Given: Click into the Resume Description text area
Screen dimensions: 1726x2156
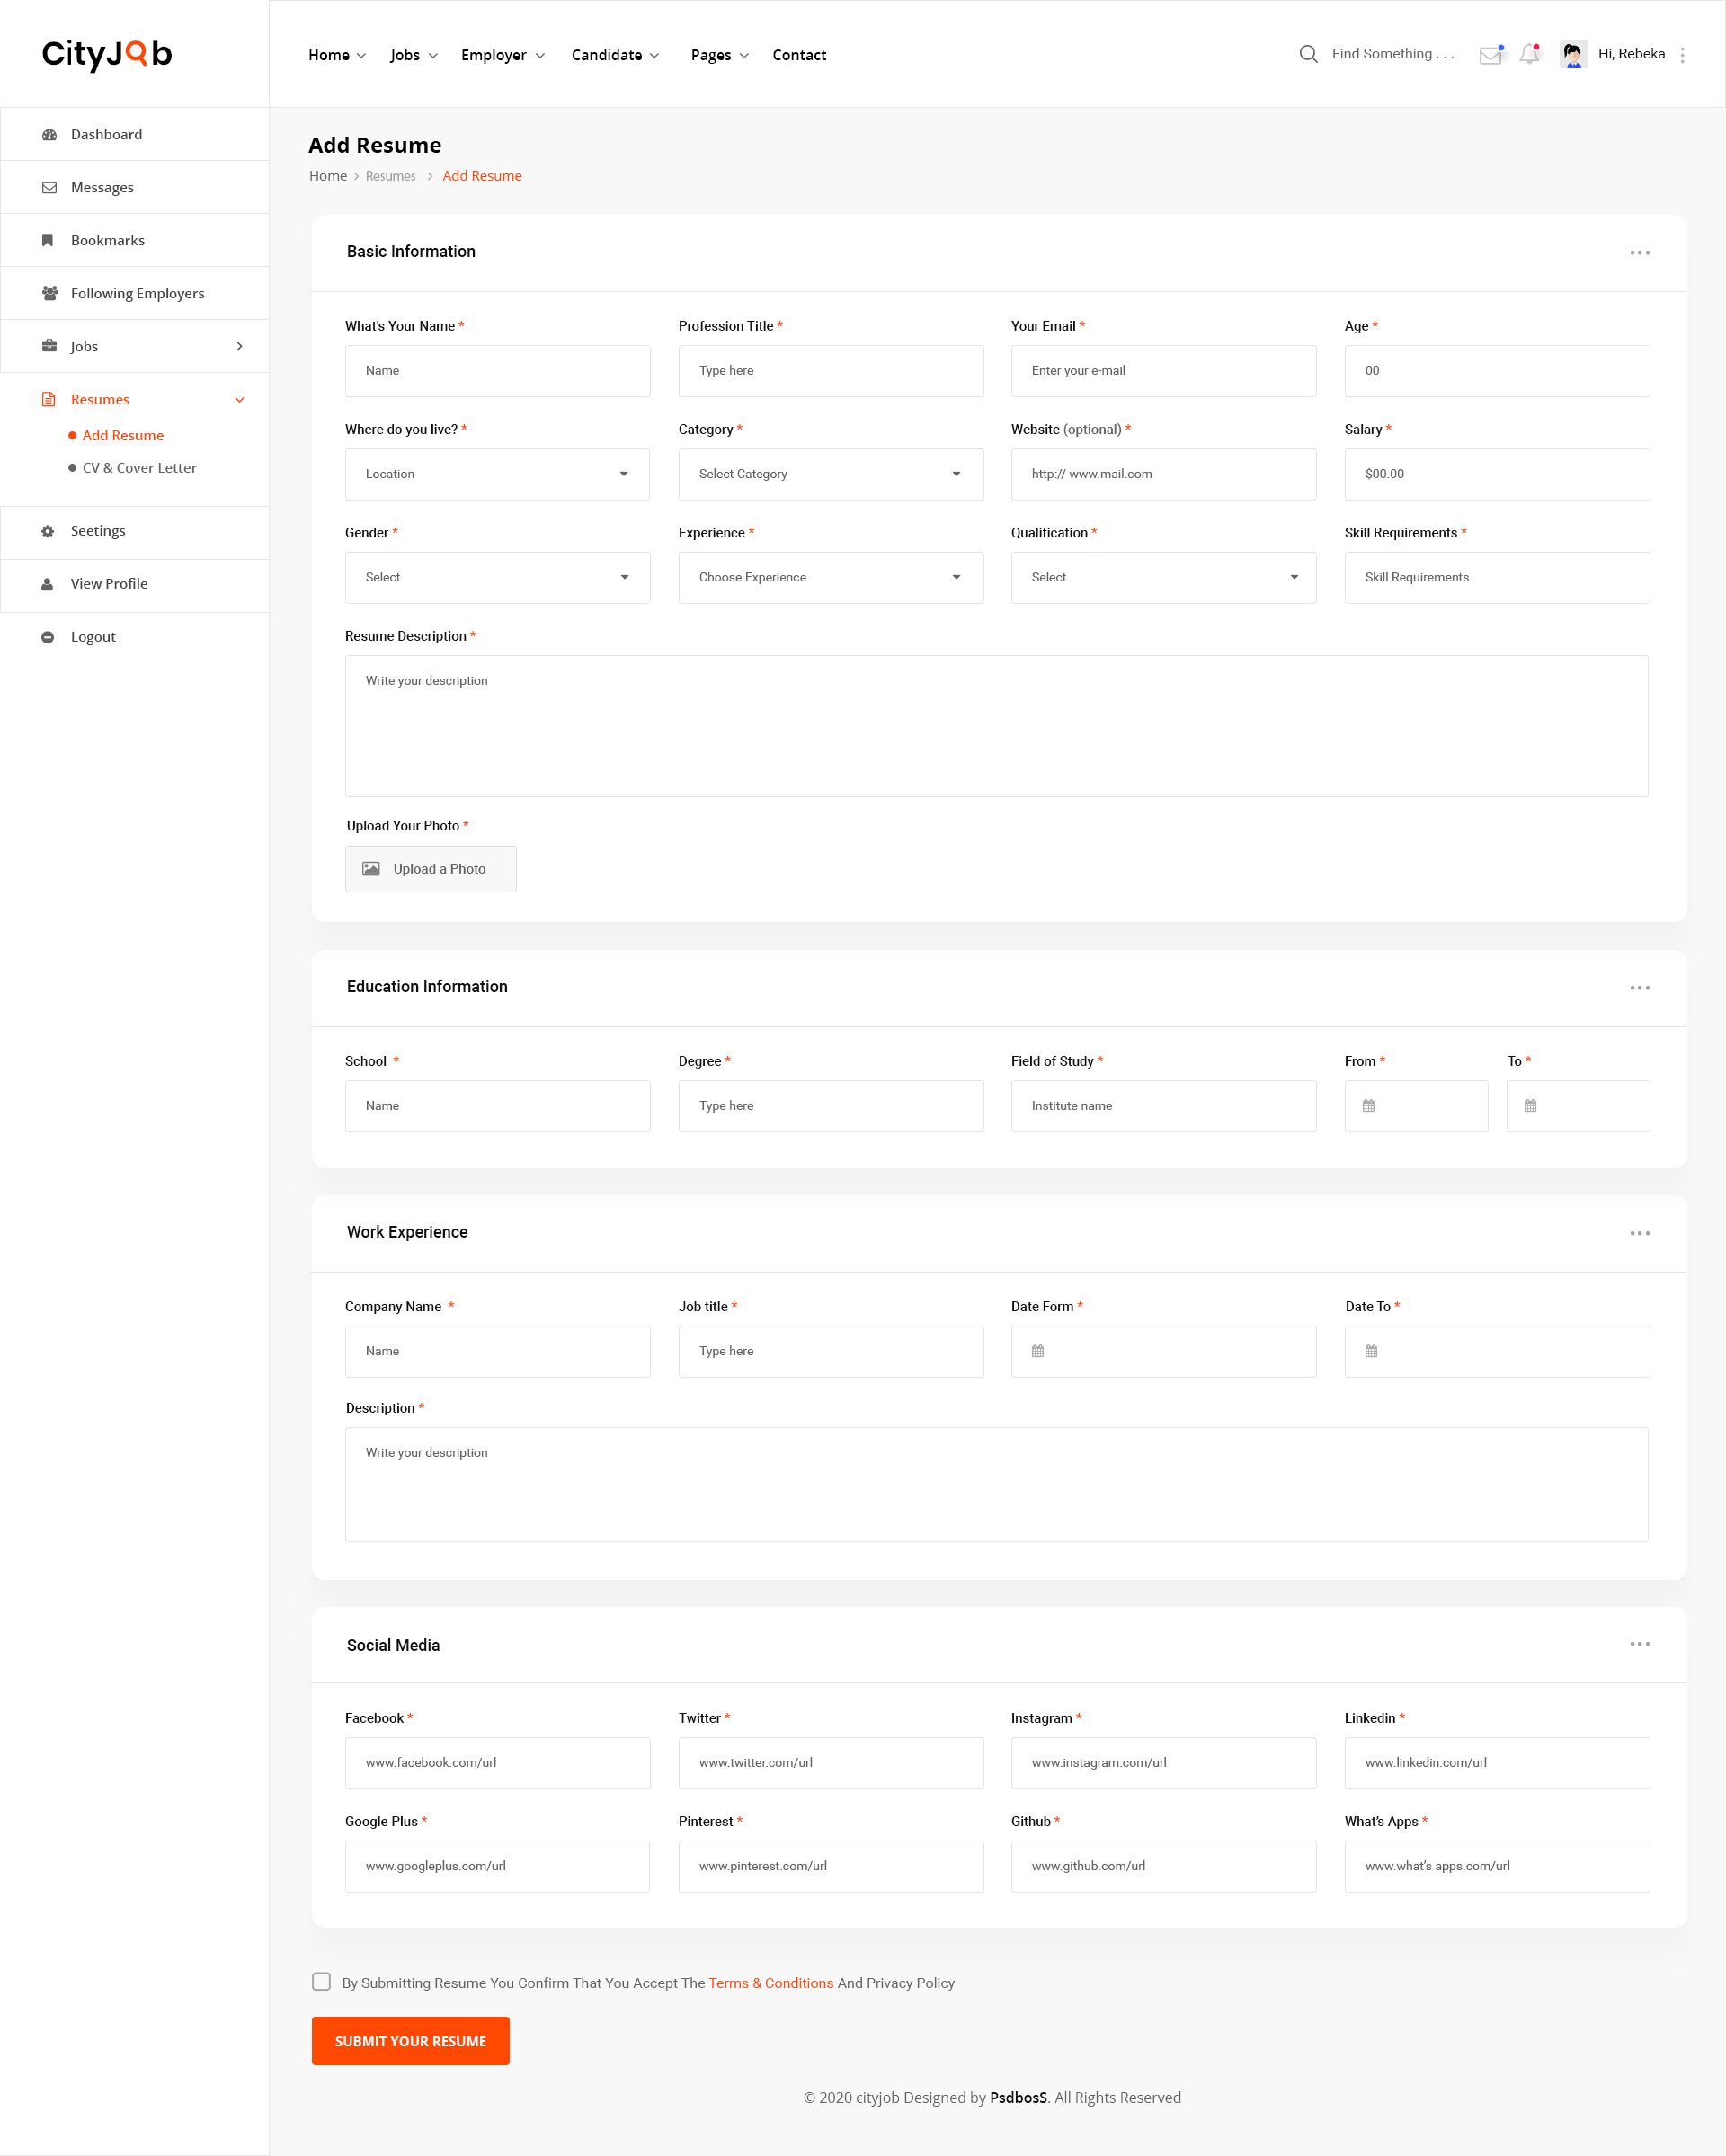Looking at the screenshot, I should point(996,726).
